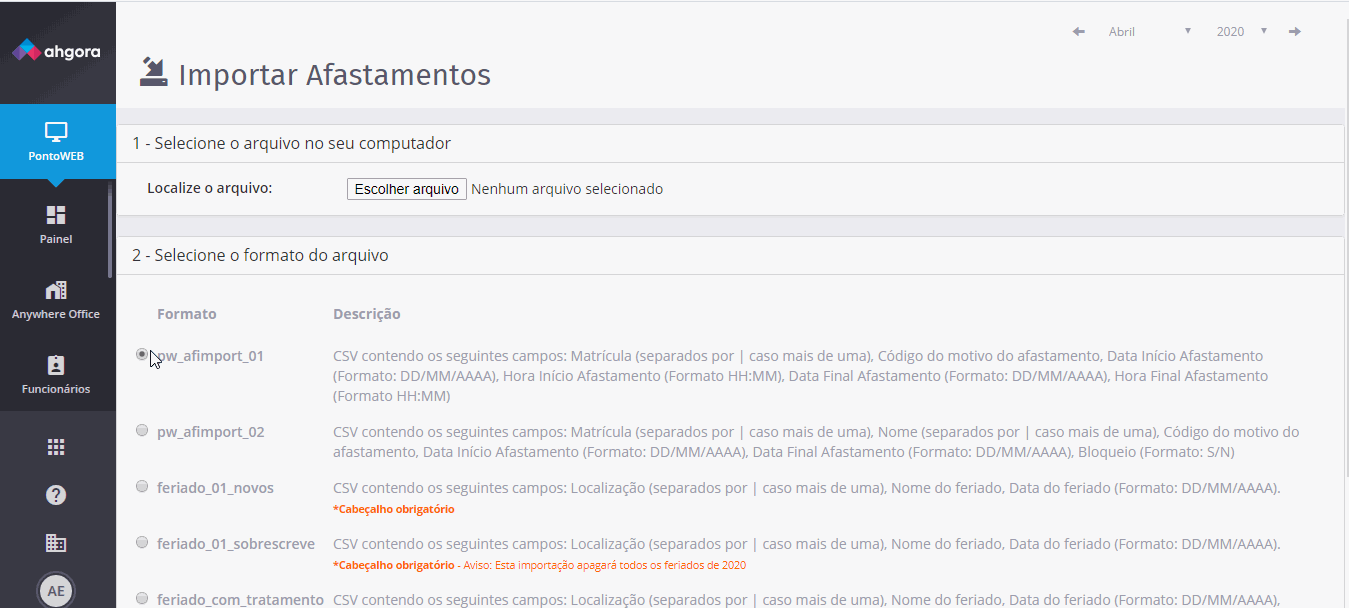This screenshot has height=608, width=1349.
Task: Click the Ahgora logo
Action: click(56, 50)
